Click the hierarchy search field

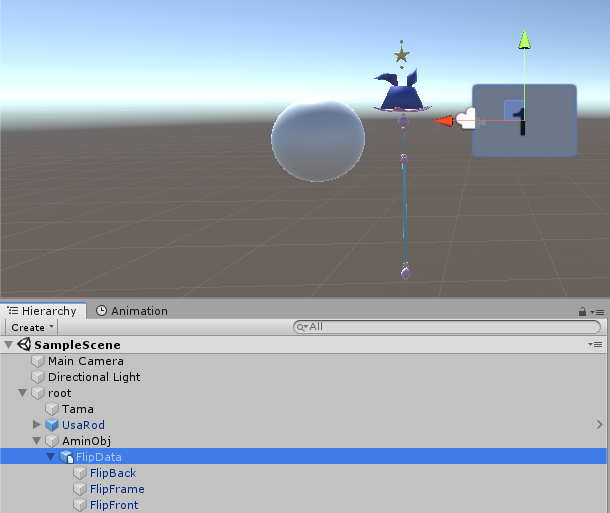[x=447, y=327]
